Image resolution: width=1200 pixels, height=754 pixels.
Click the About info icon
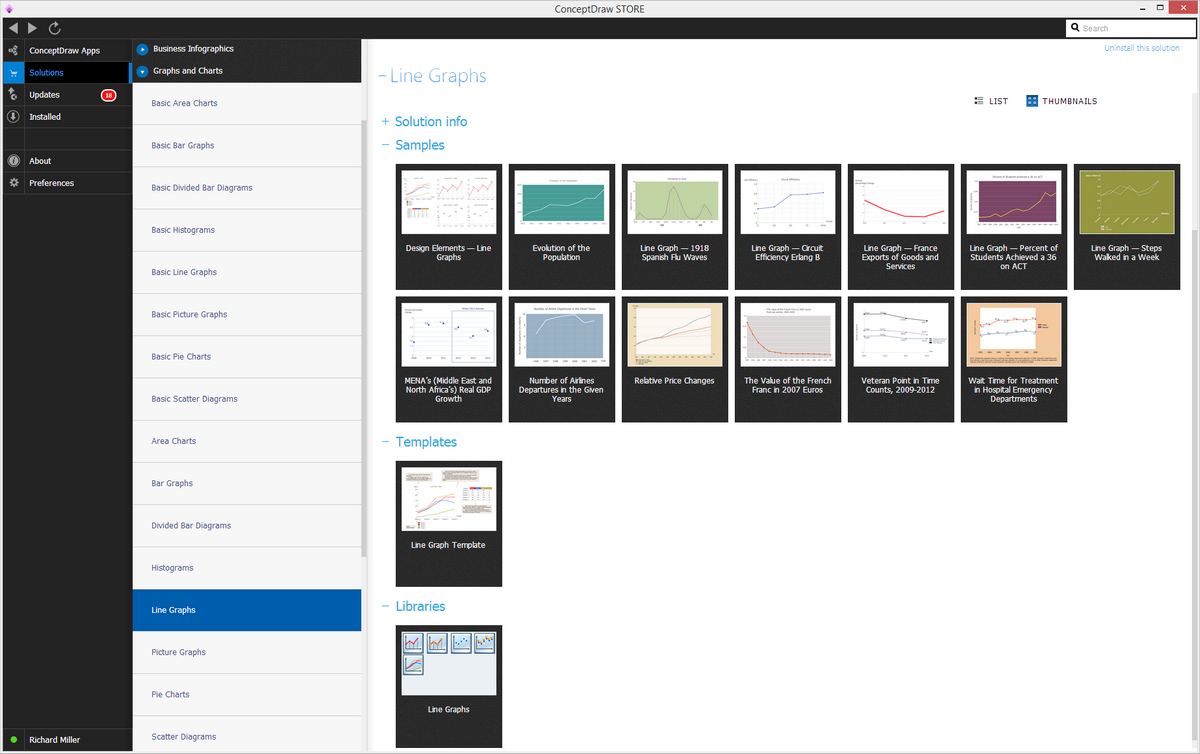12,160
